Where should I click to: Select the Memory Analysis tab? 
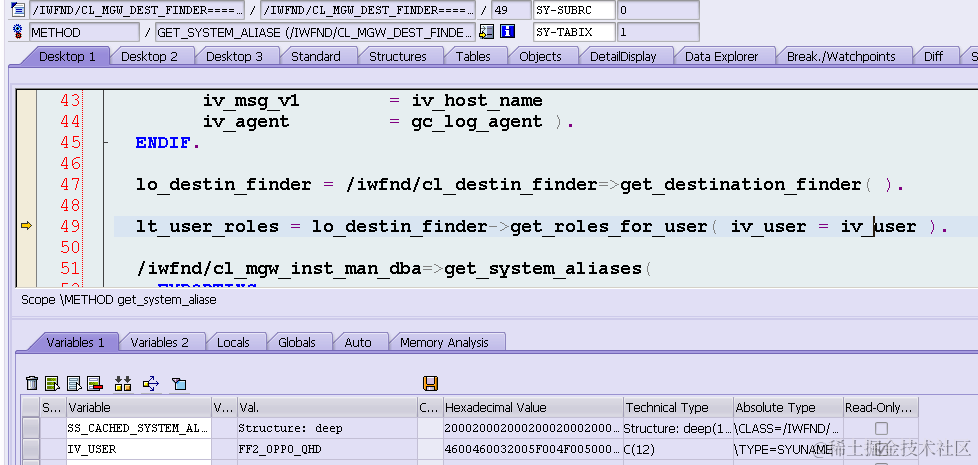coord(444,342)
